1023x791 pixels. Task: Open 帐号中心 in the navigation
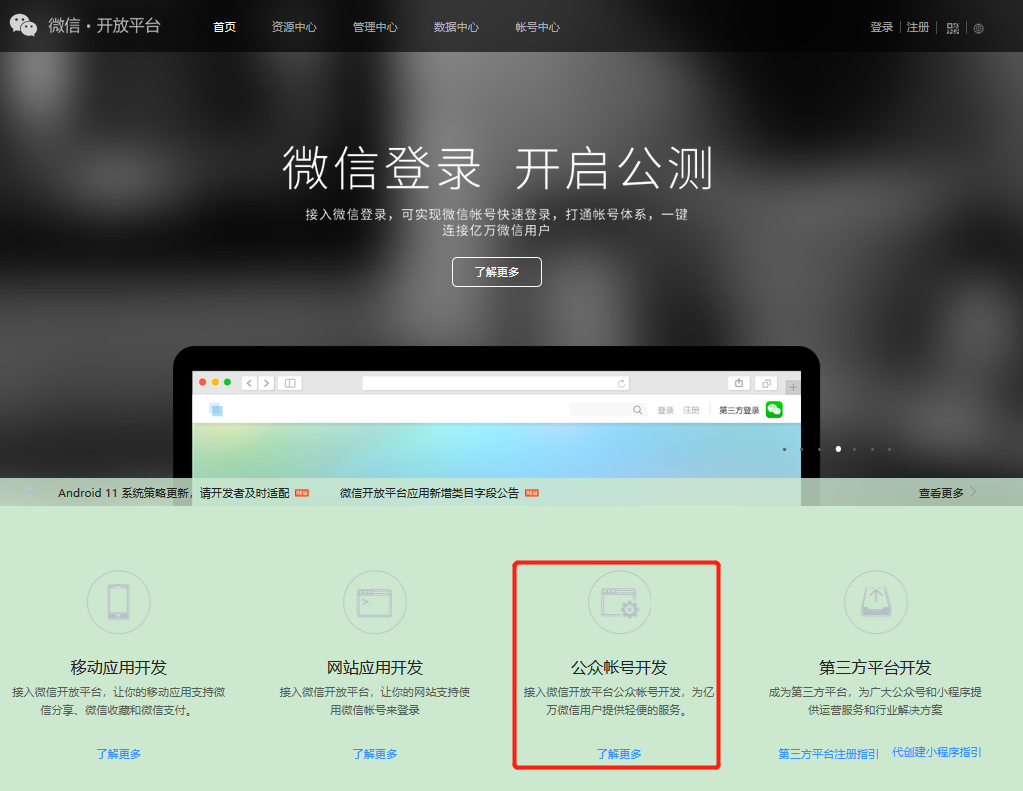[538, 27]
